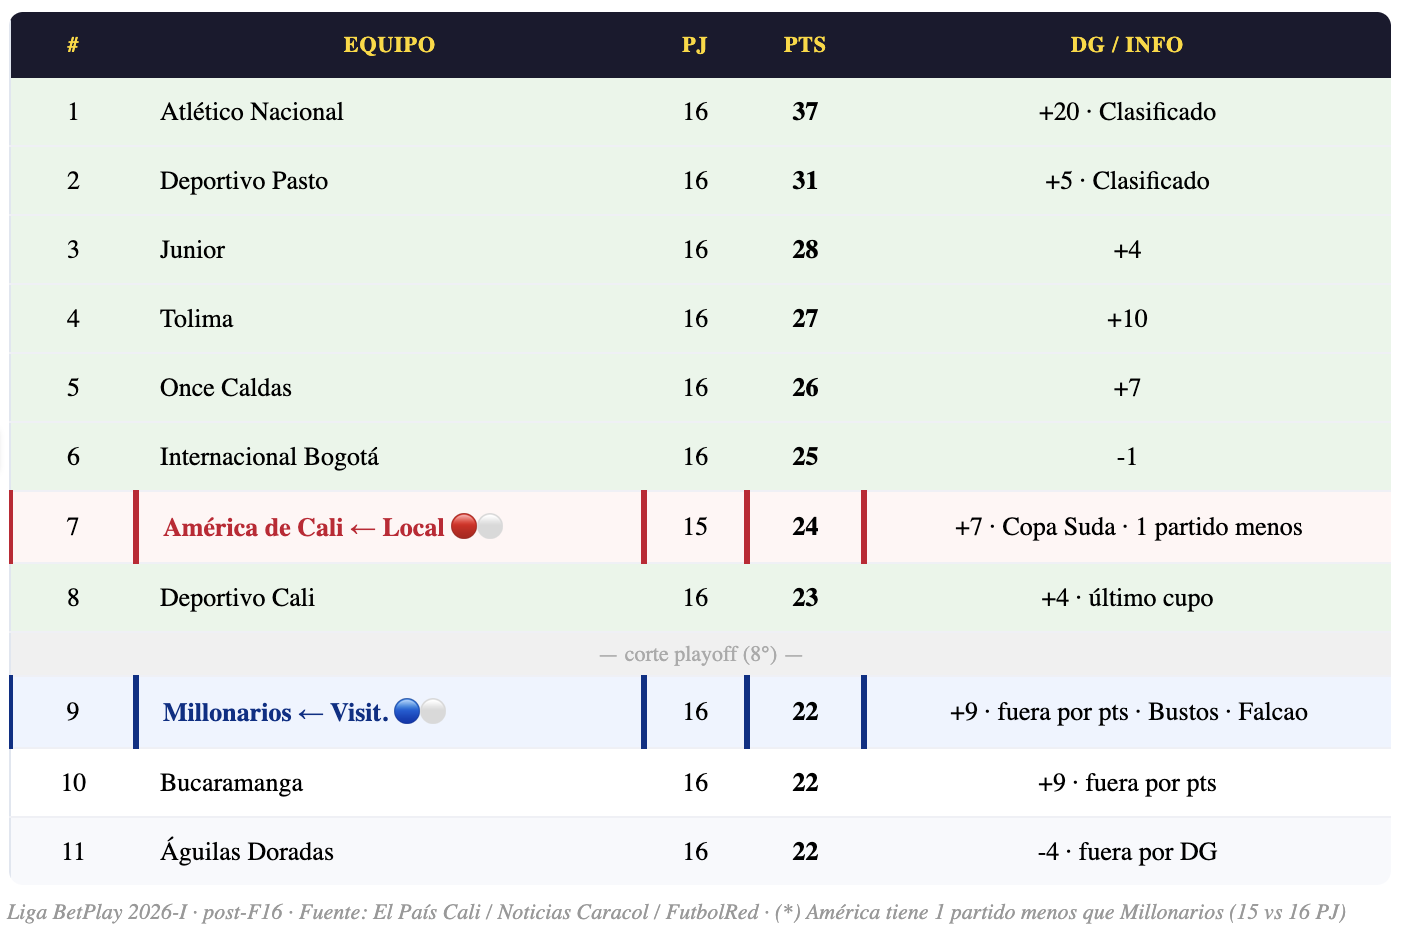Click the Águilas Doradas team name
This screenshot has width=1408, height=944.
point(247,852)
